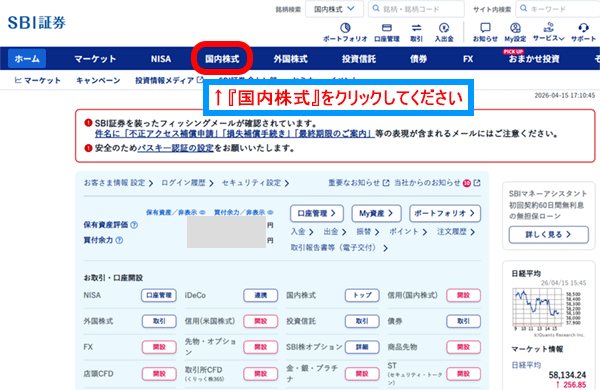Open the 入金 link
This screenshot has height=390, width=600.
click(302, 232)
